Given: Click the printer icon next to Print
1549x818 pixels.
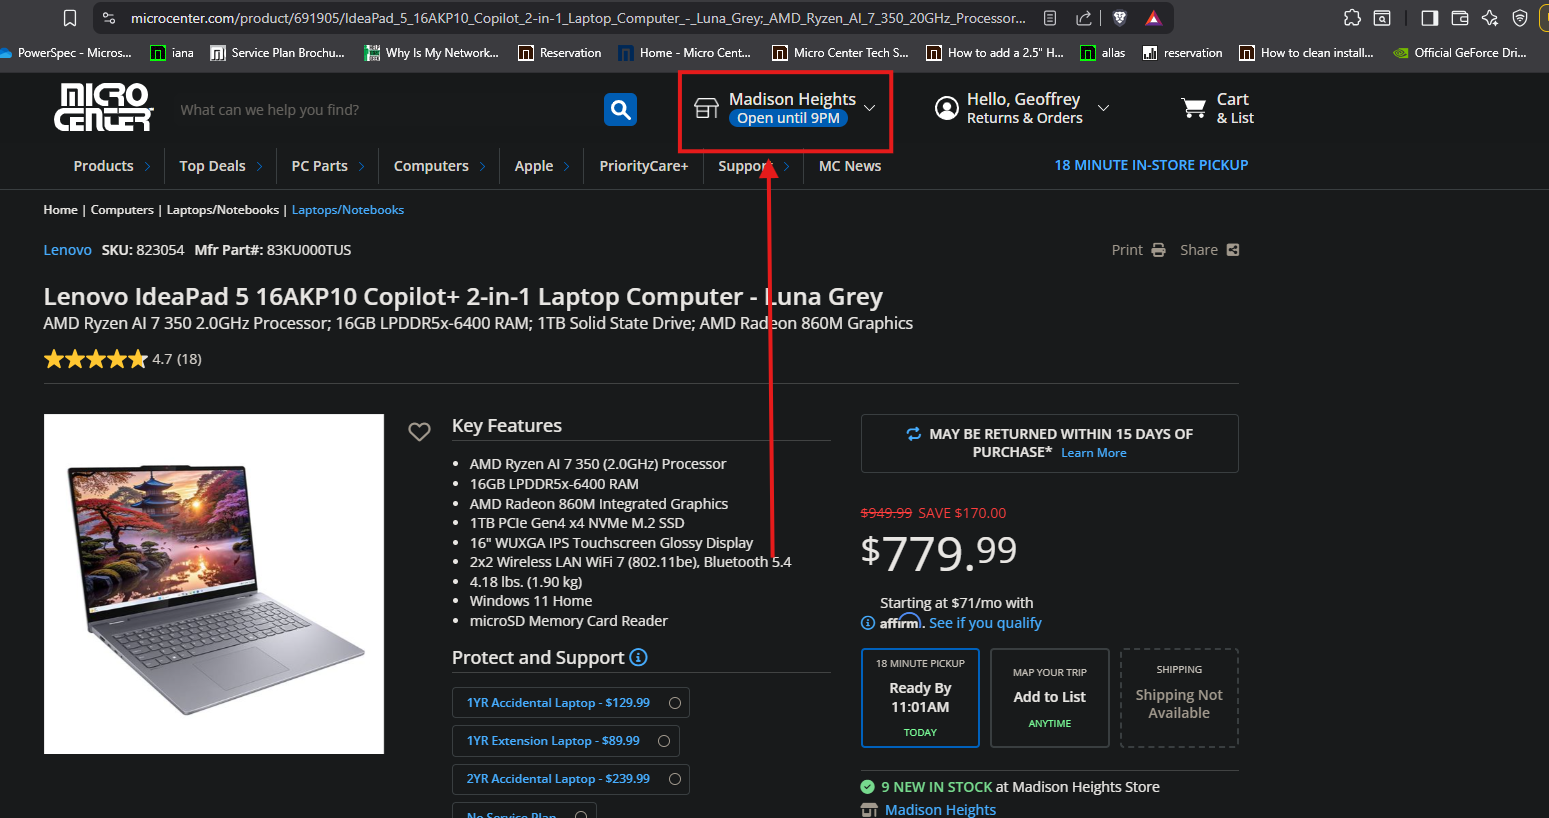Looking at the screenshot, I should point(1158,250).
